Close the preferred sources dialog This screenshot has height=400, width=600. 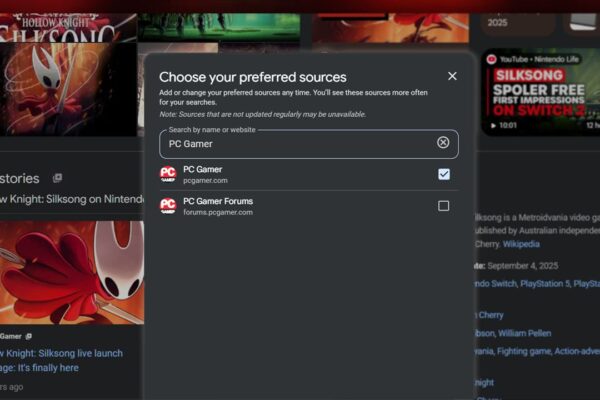(452, 76)
